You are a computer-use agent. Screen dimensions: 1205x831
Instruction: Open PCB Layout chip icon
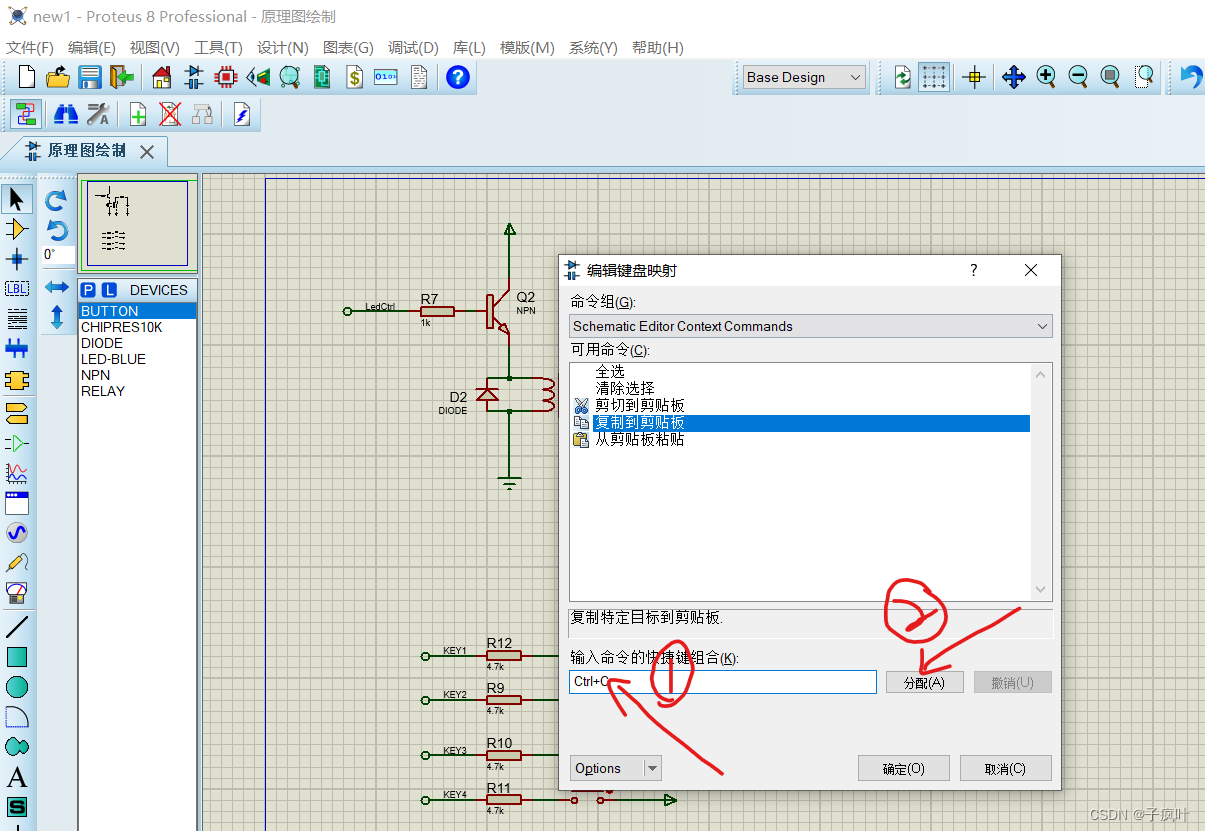coord(226,77)
